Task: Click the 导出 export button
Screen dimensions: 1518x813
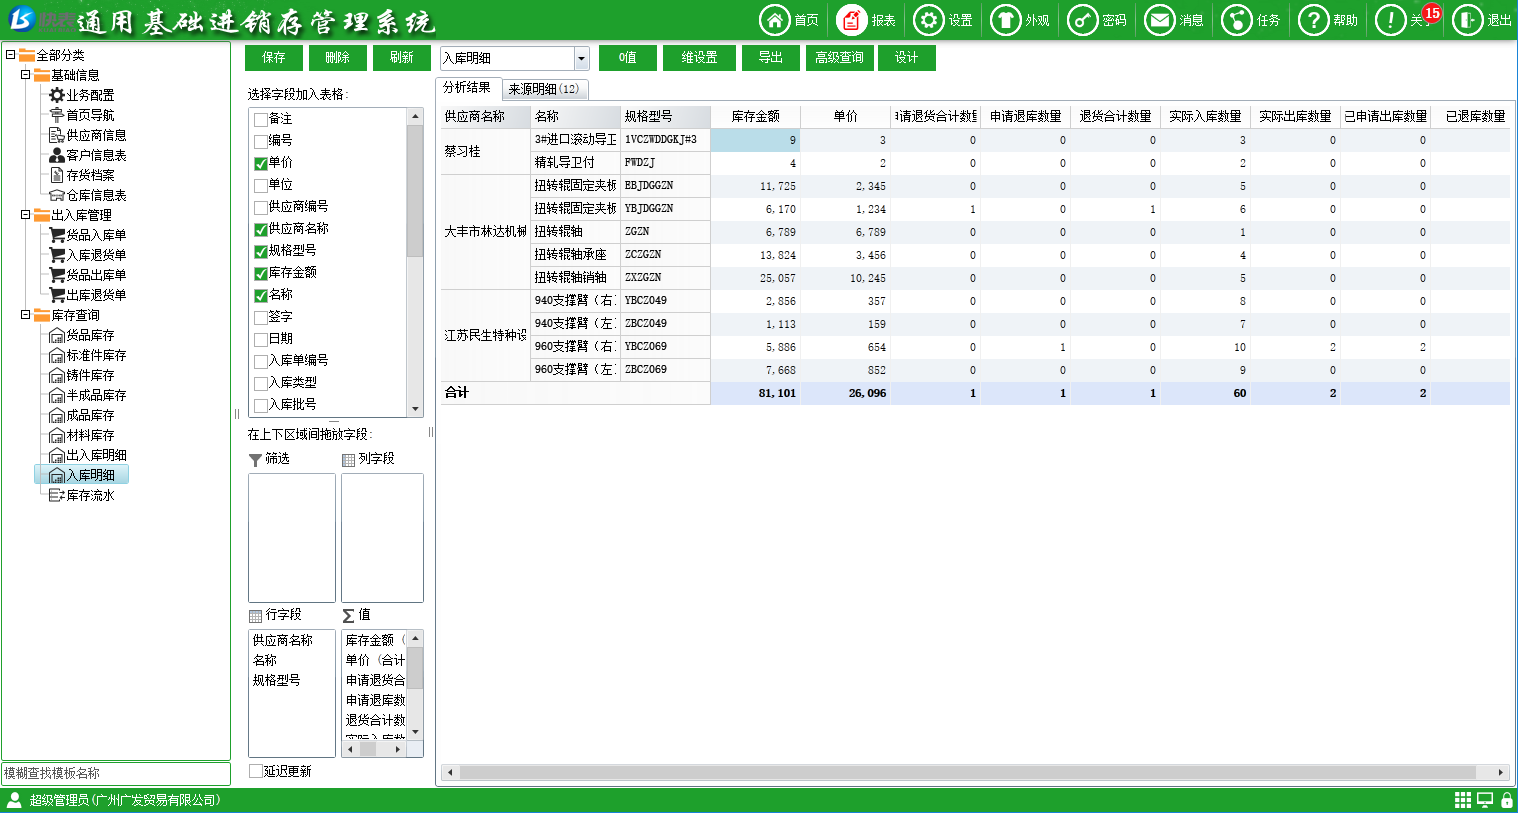Action: [771, 58]
